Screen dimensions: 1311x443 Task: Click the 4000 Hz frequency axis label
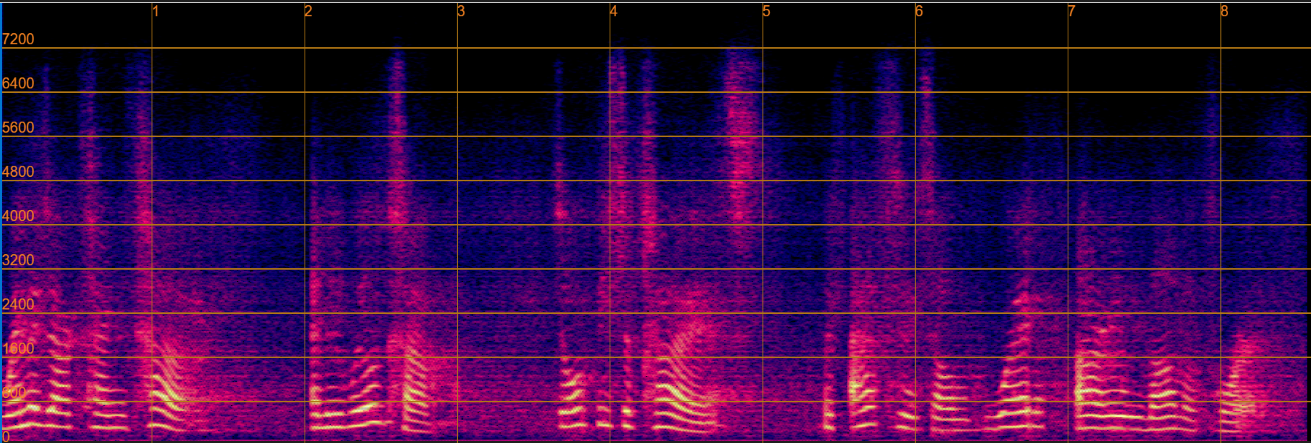(19, 216)
